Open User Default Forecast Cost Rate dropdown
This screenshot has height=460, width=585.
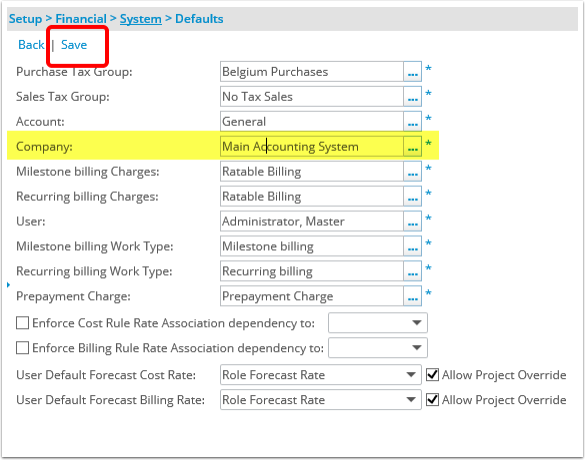click(321, 375)
